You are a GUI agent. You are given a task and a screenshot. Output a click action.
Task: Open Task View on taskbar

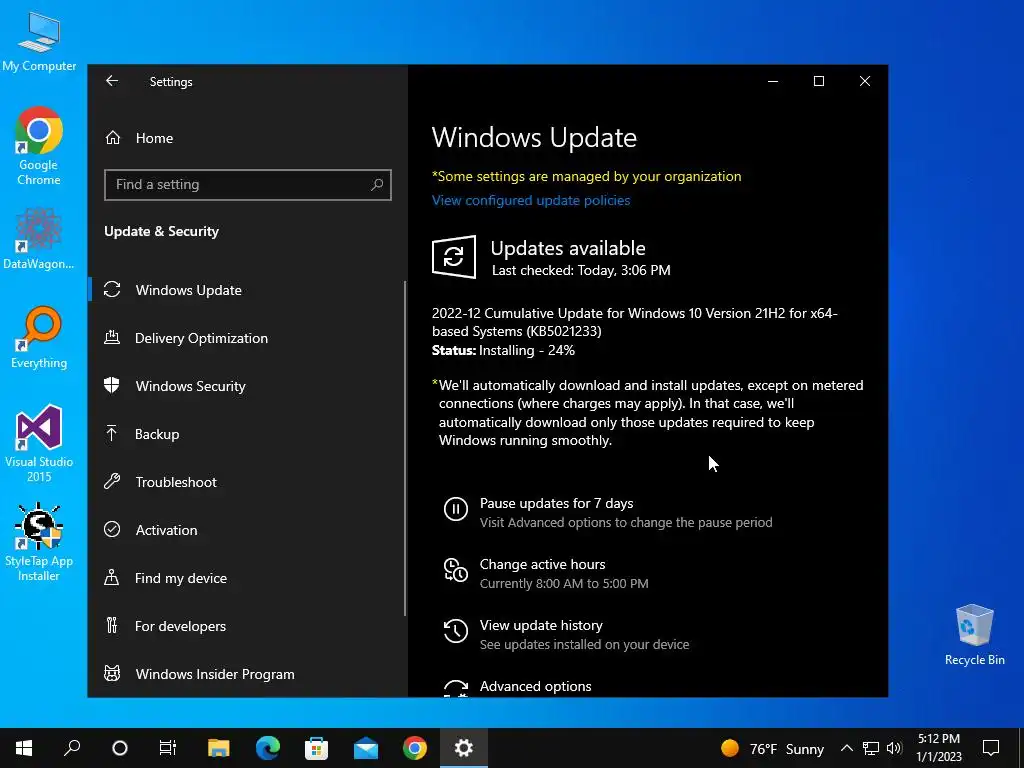[168, 748]
